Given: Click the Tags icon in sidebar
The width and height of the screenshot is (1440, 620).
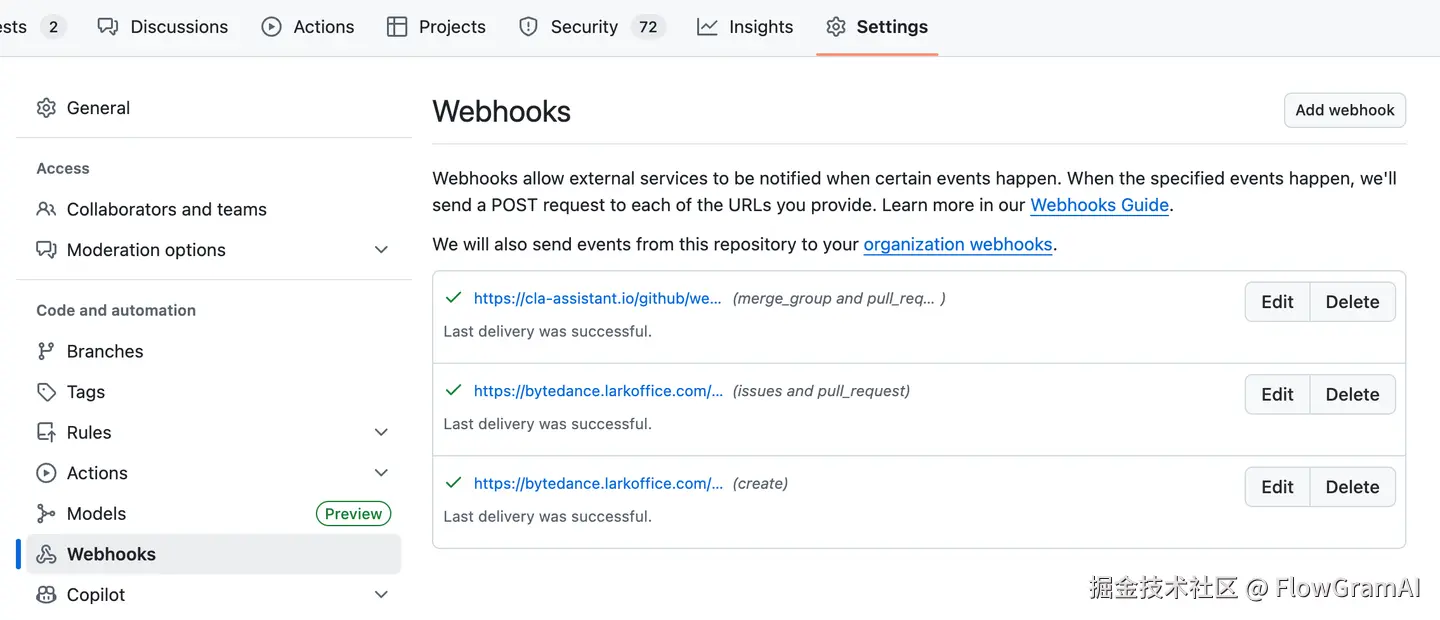Looking at the screenshot, I should click(46, 392).
